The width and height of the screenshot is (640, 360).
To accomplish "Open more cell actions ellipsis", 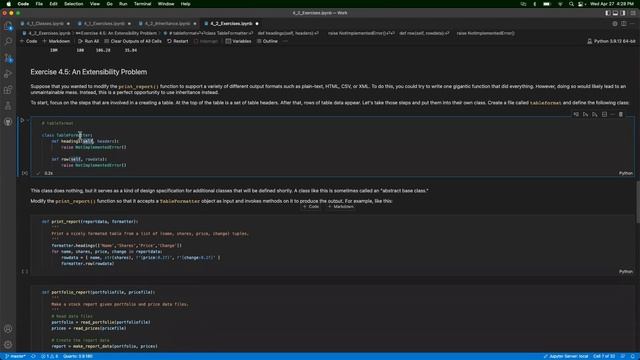I will tap(612, 115).
